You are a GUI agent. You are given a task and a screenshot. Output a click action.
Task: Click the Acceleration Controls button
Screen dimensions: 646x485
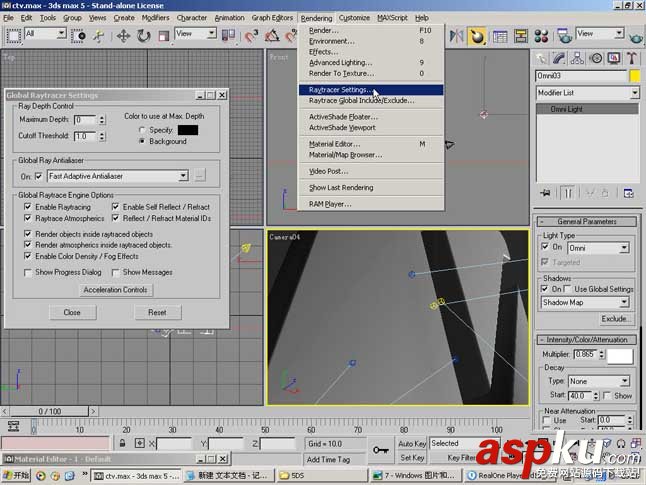115,290
